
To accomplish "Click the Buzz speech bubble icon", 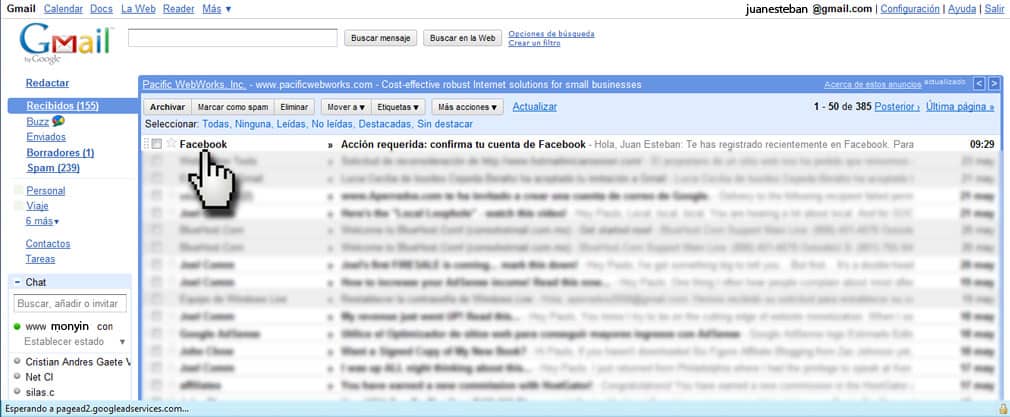I will click(58, 121).
